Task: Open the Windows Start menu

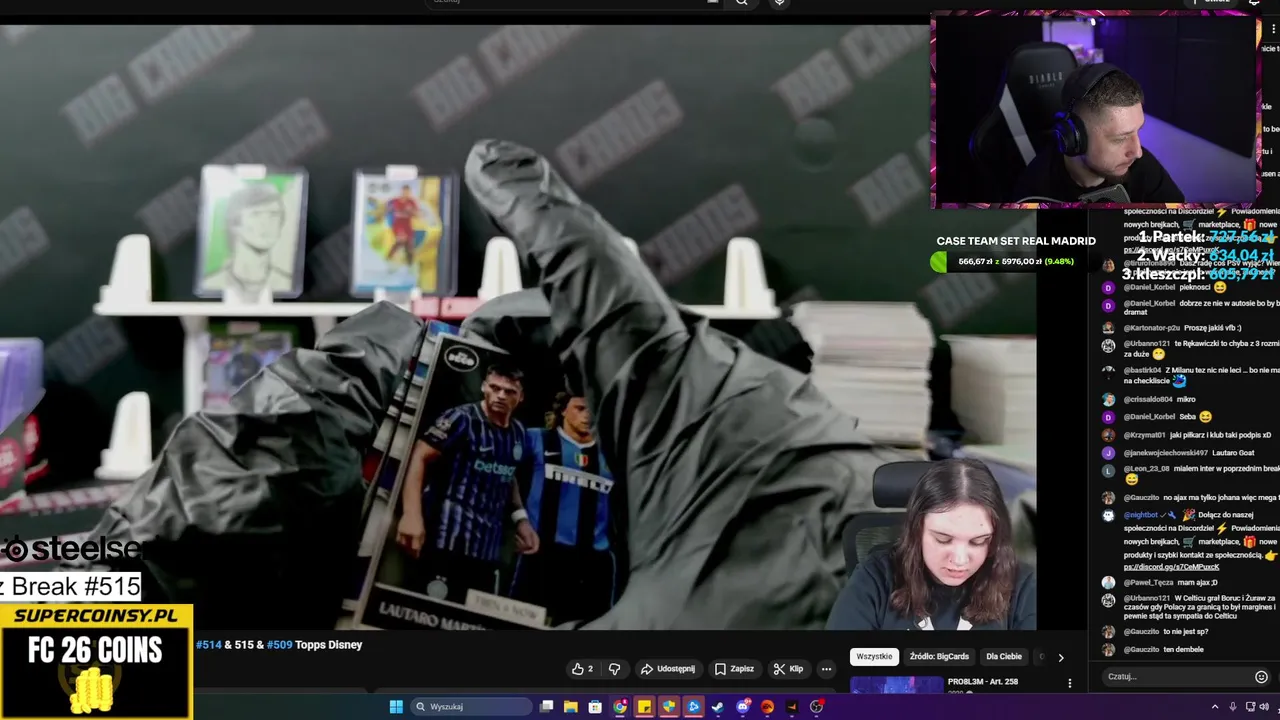Action: [x=396, y=707]
